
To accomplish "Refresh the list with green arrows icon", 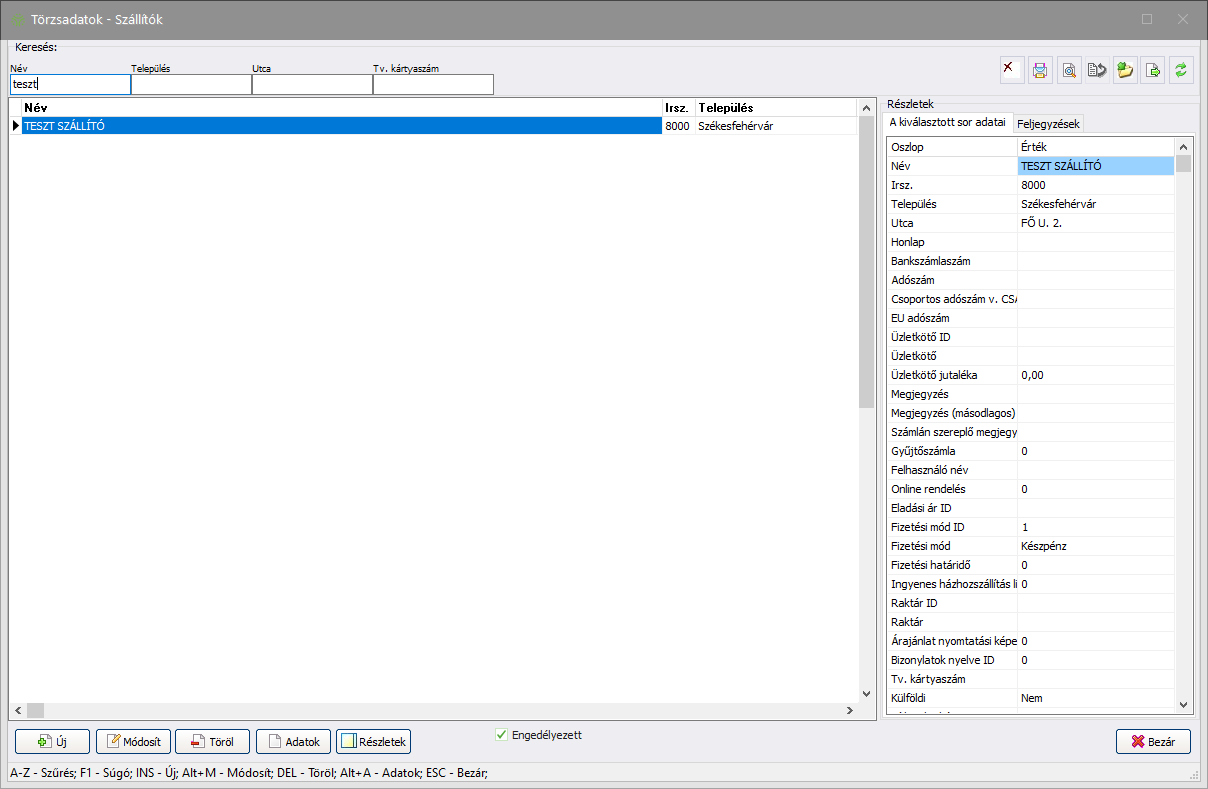I will point(1181,70).
